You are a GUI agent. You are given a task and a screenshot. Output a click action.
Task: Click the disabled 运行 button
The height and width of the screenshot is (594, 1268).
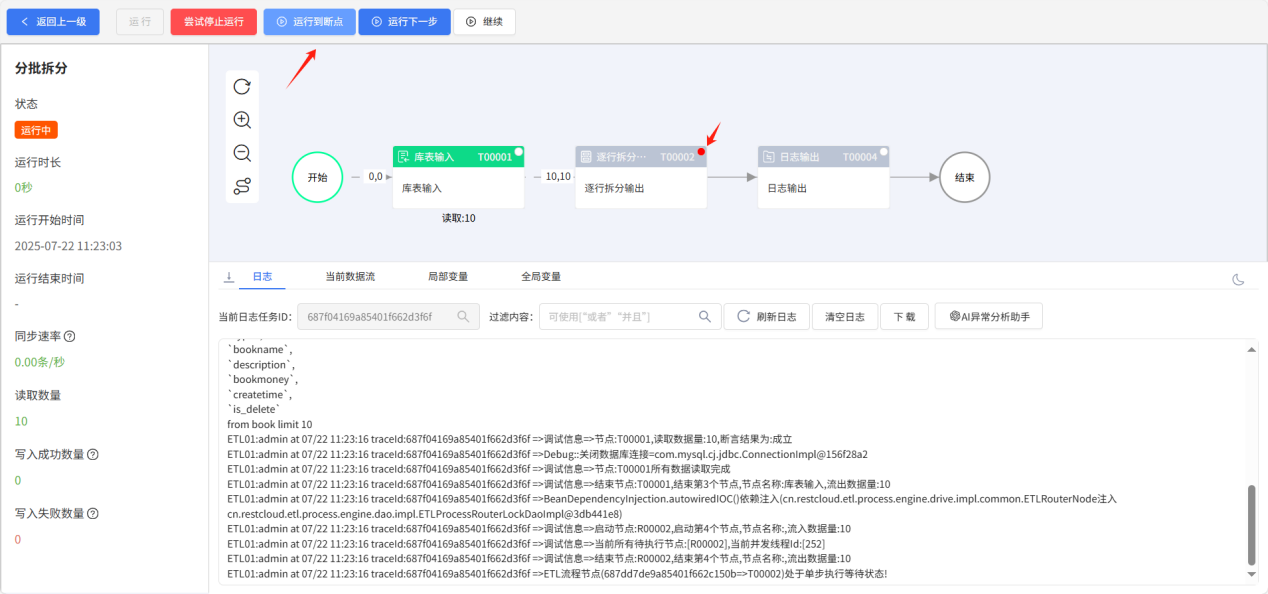pyautogui.click(x=140, y=22)
